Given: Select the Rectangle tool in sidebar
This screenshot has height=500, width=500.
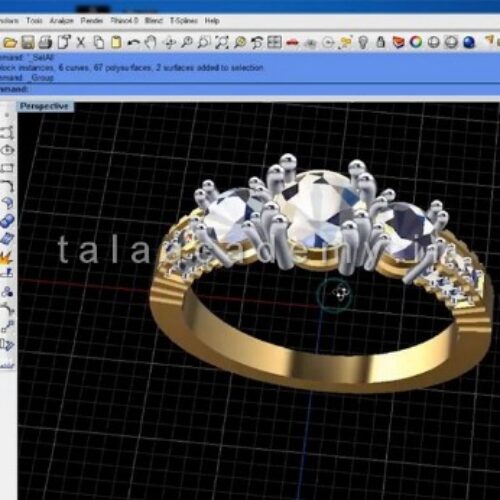Looking at the screenshot, I should pos(7,168).
